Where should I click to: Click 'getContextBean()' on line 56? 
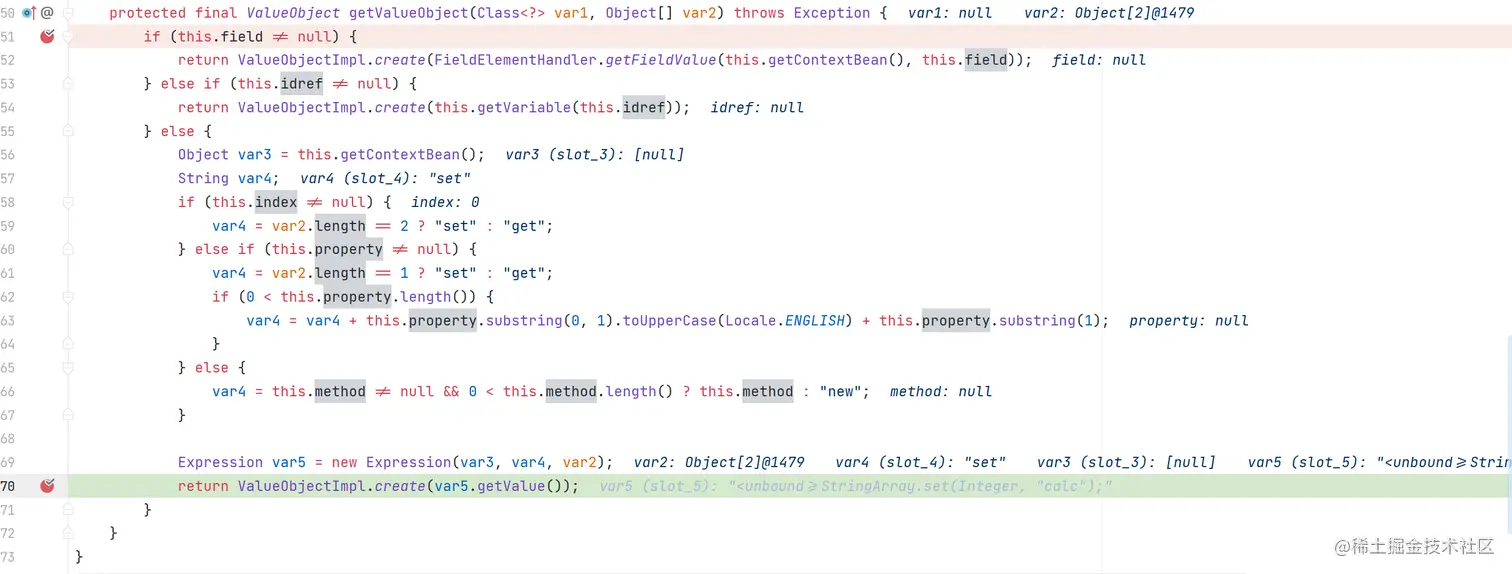[409, 155]
